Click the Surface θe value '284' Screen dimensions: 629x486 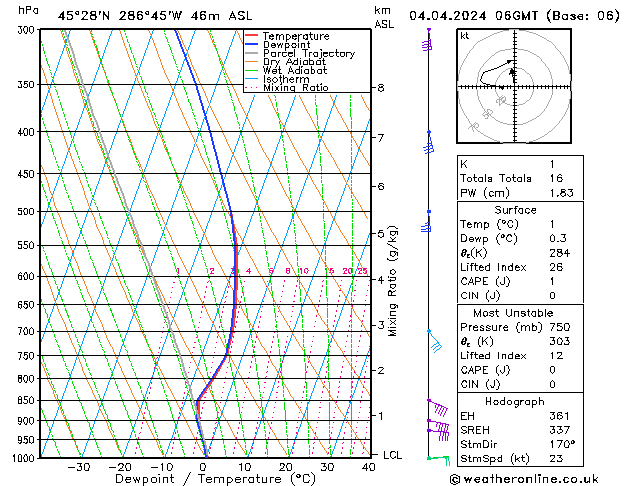point(560,253)
